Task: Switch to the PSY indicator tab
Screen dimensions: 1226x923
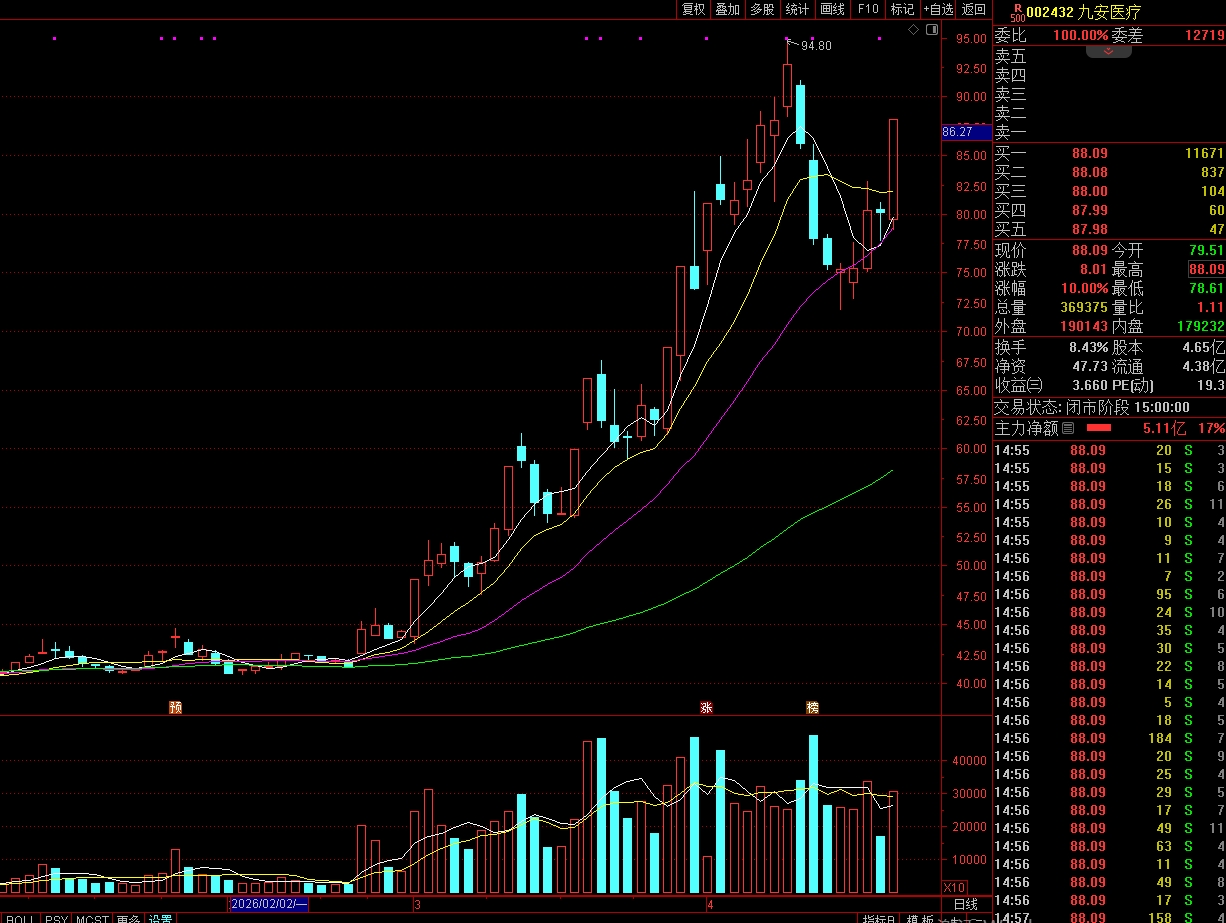Action: [56, 918]
